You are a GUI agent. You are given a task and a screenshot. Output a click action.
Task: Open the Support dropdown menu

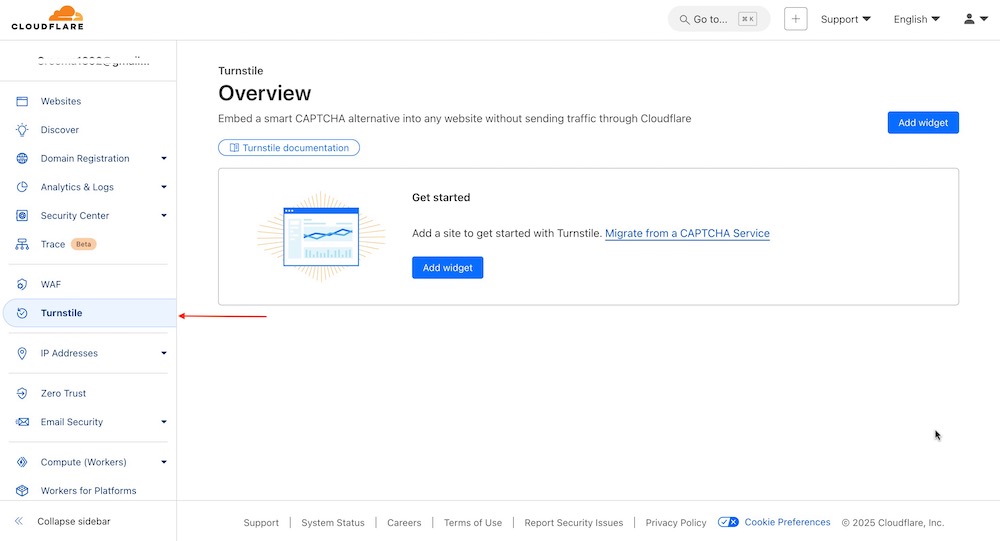coord(845,19)
